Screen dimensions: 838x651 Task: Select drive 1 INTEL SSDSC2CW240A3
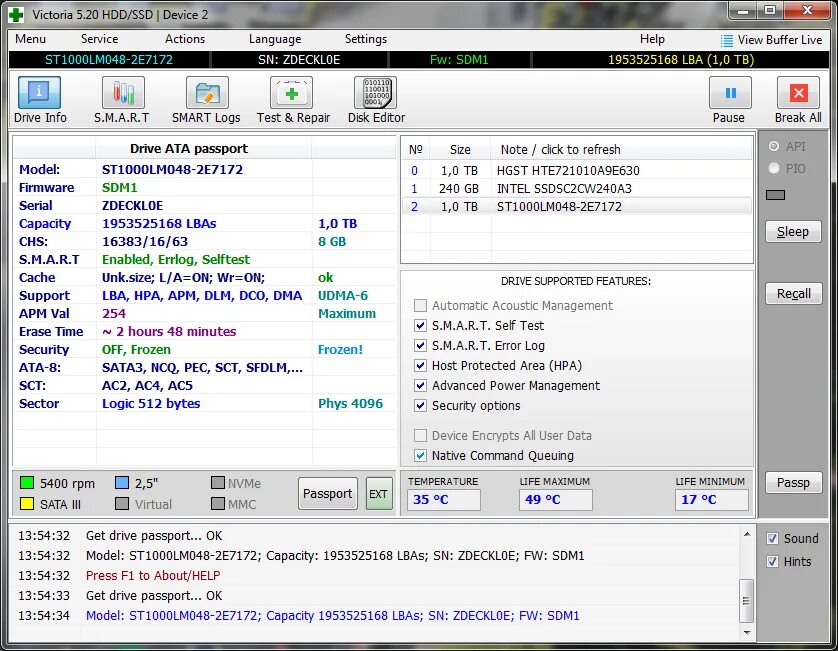[x=576, y=189]
